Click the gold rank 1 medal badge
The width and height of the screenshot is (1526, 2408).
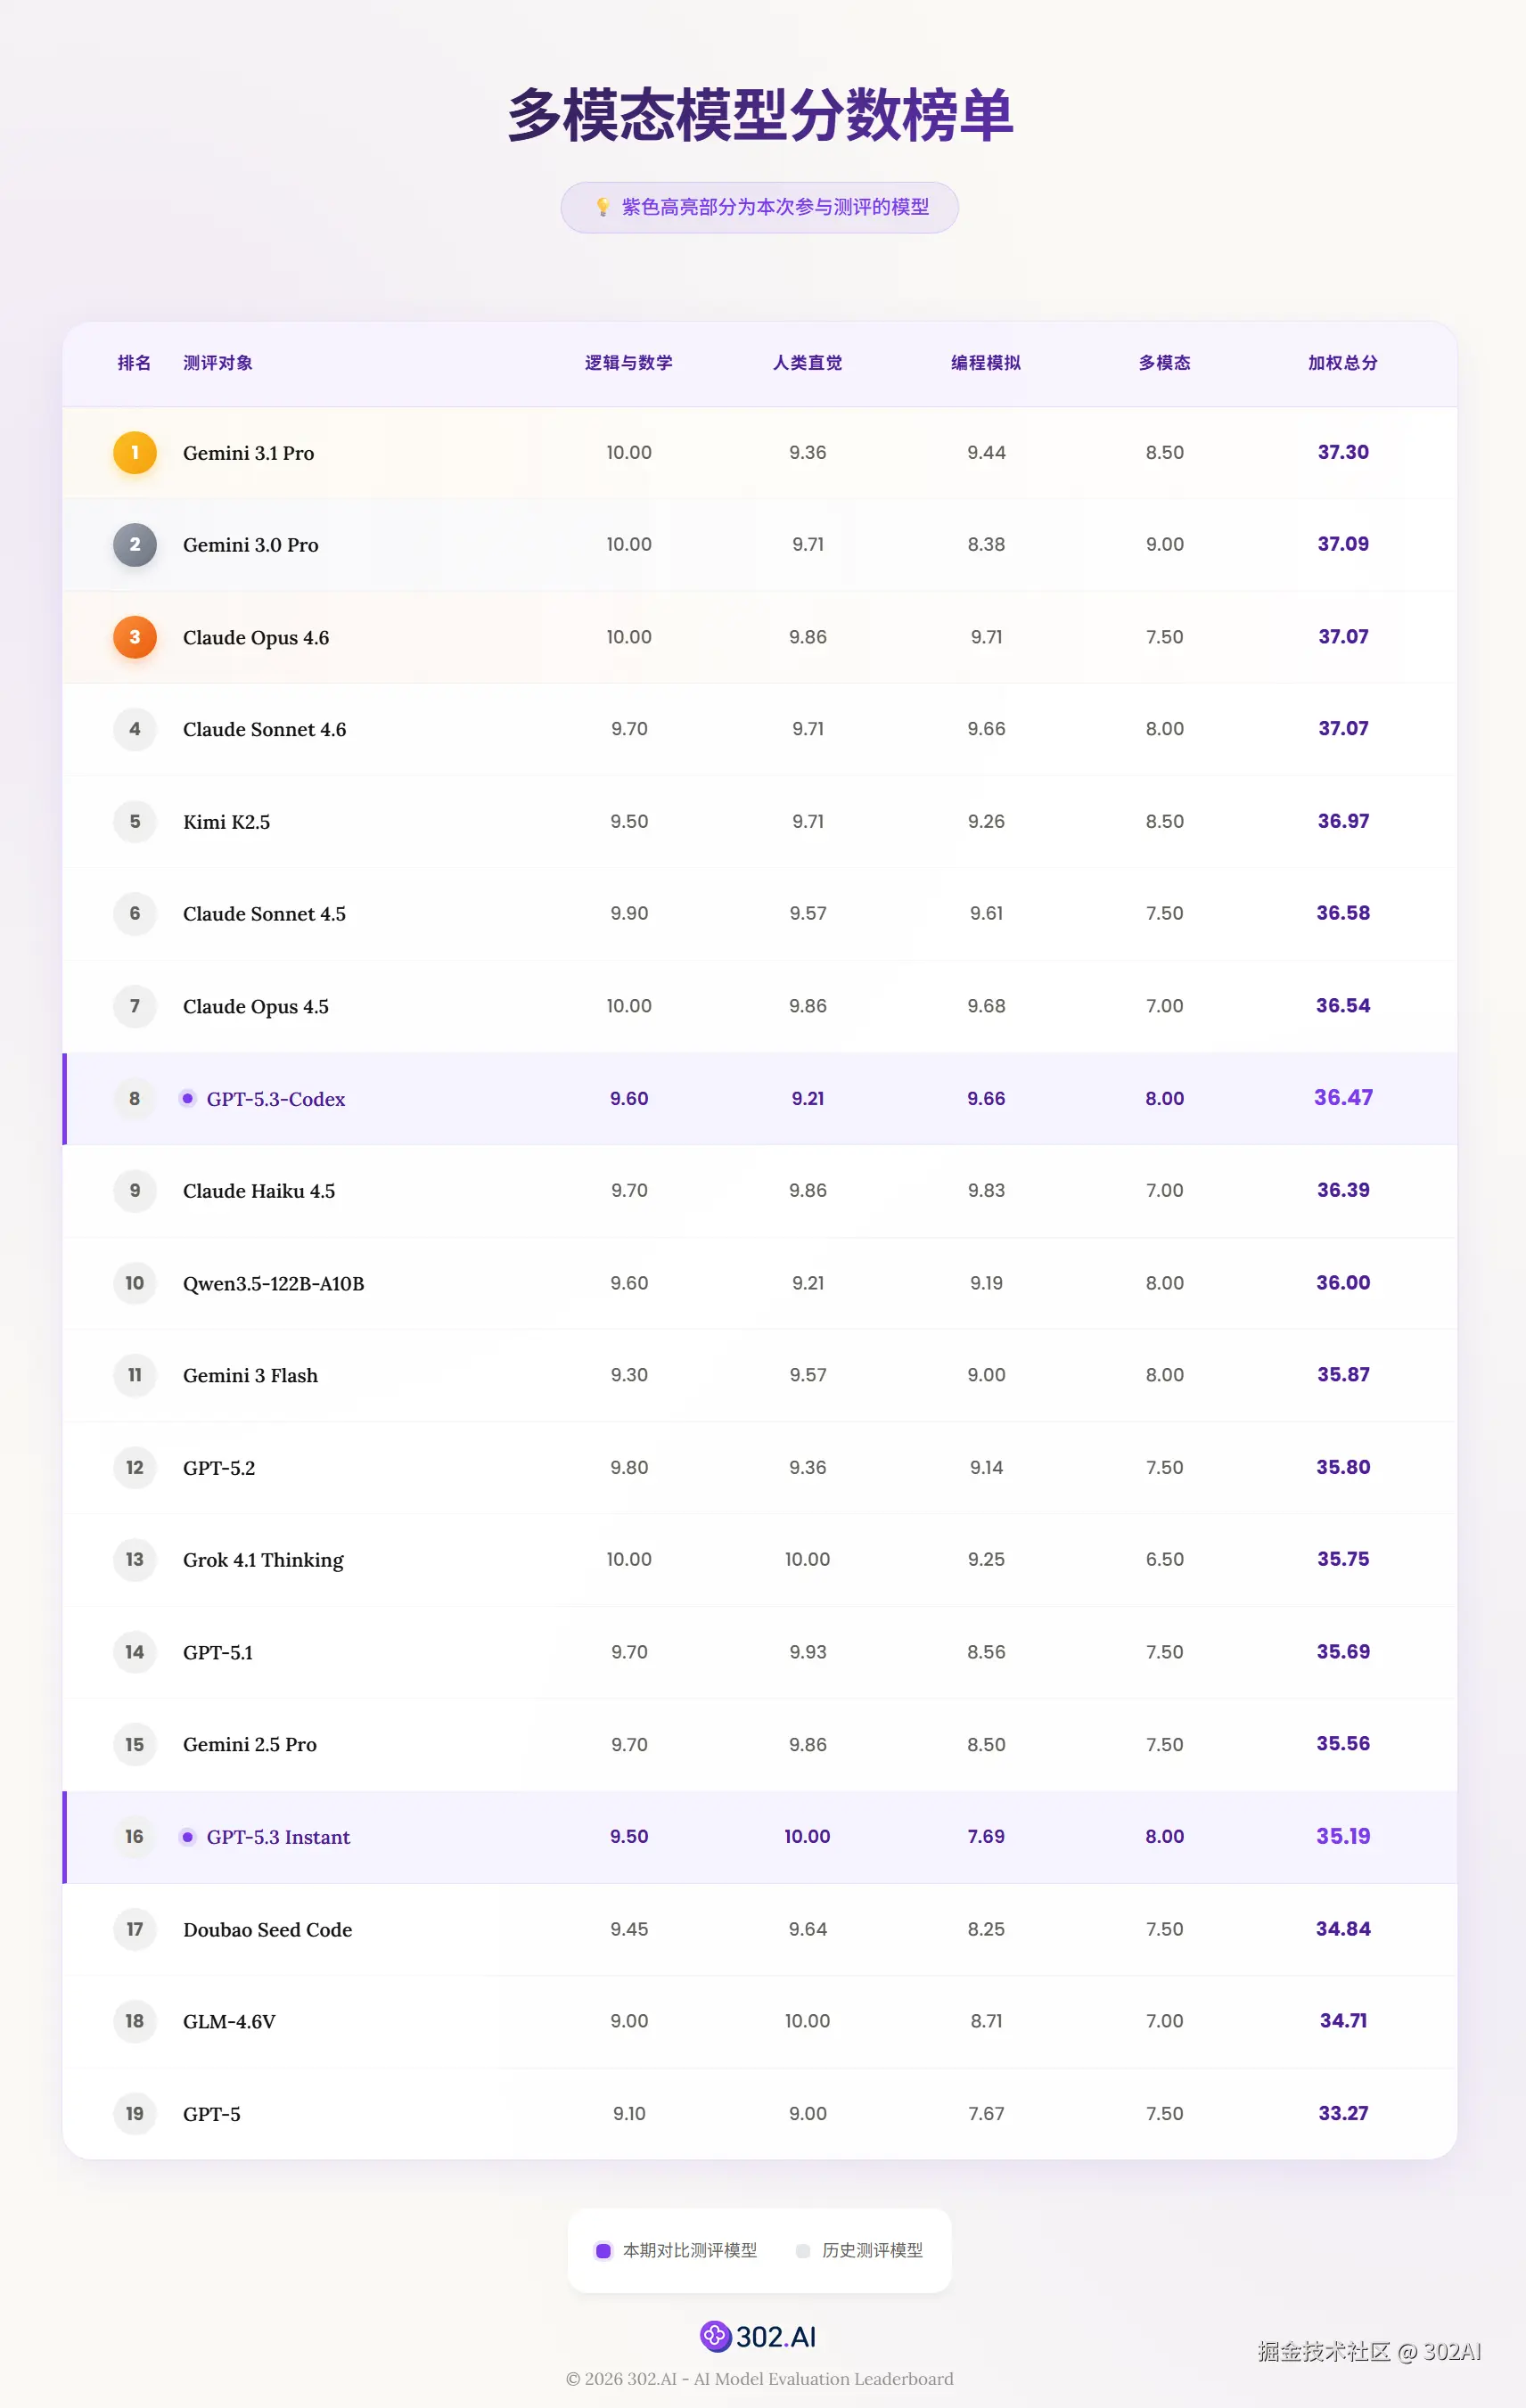click(x=134, y=453)
